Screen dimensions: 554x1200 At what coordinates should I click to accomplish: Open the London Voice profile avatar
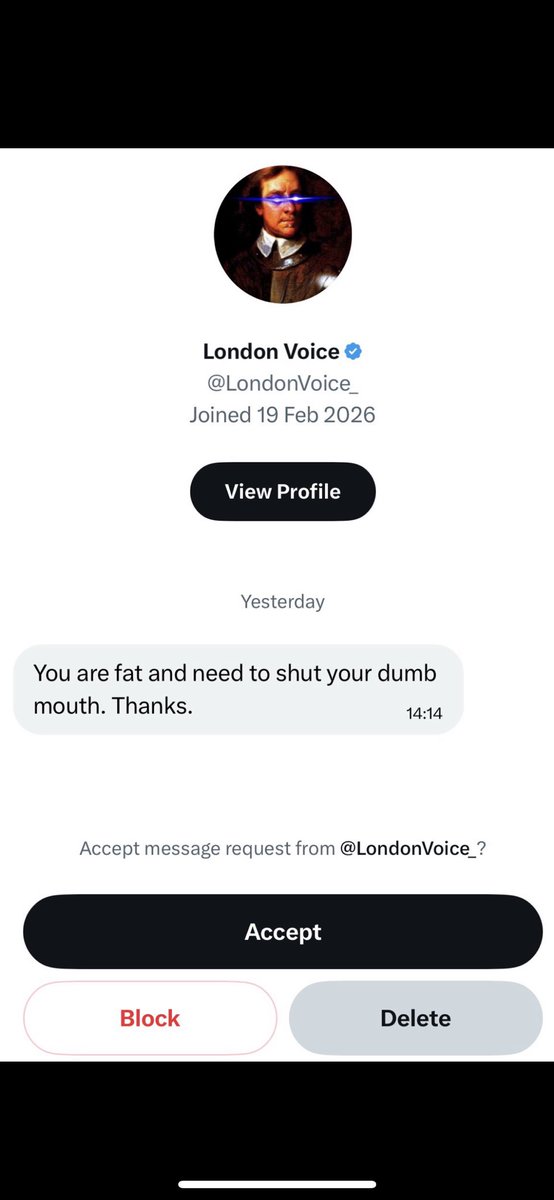point(283,235)
